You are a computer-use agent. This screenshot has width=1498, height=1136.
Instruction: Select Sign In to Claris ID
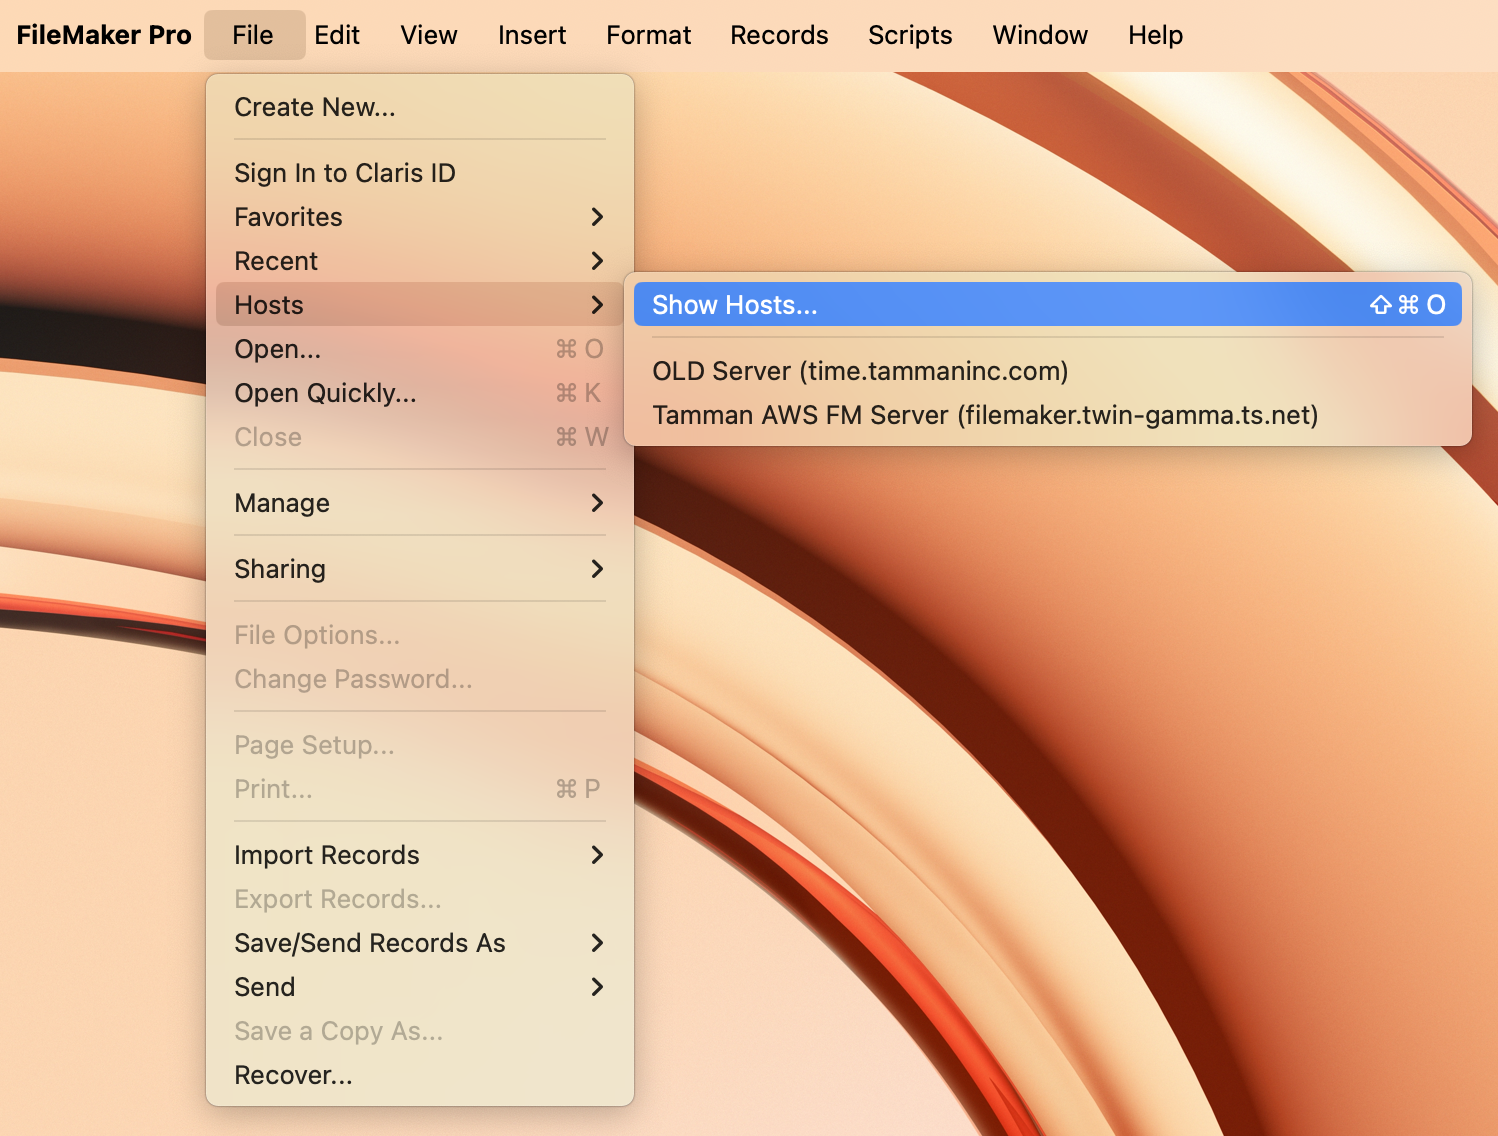(420, 173)
